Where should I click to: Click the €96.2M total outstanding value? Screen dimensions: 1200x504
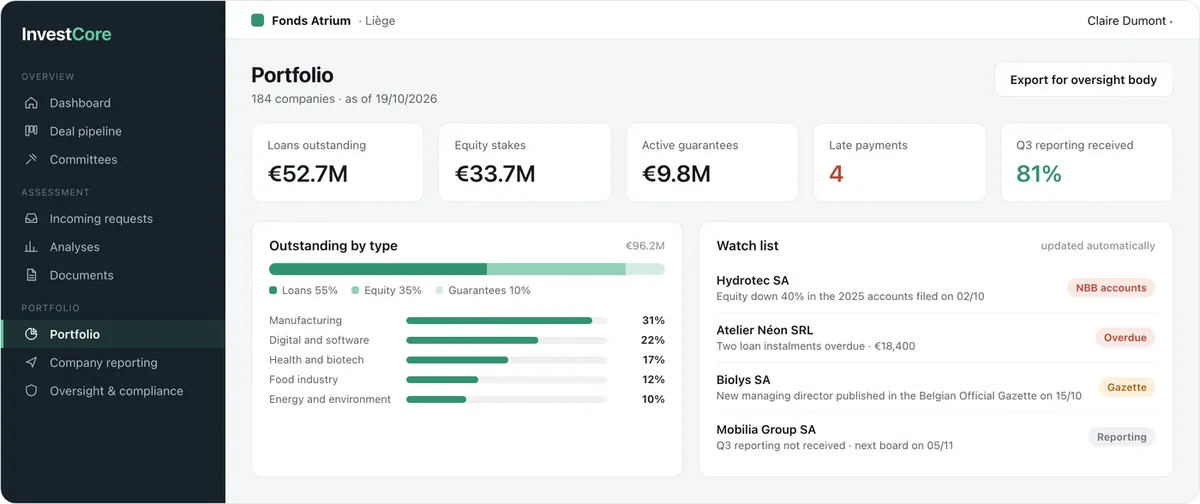point(645,246)
